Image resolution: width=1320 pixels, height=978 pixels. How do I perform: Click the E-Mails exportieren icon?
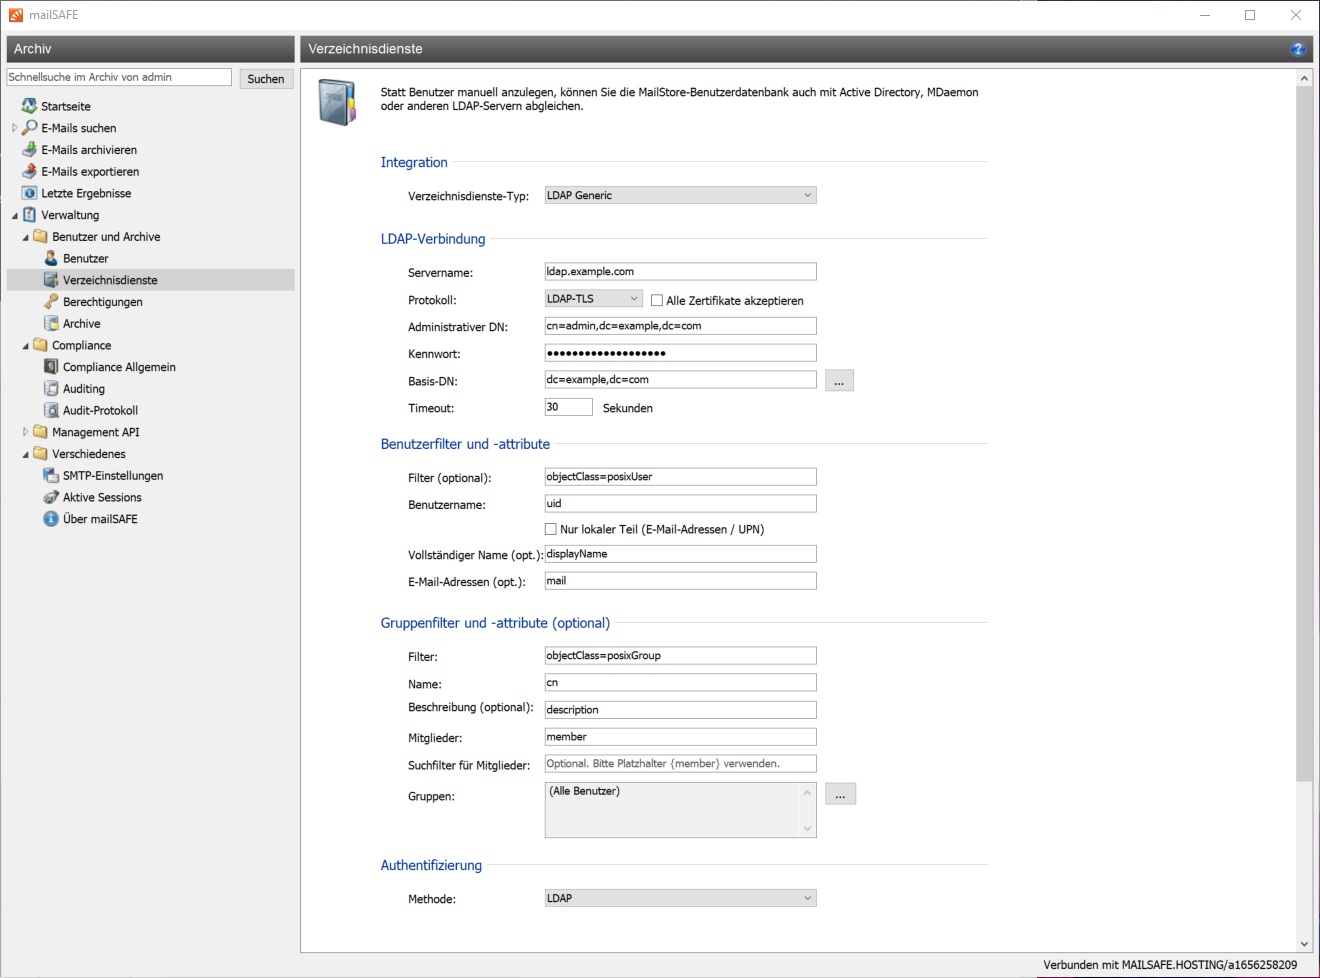(29, 172)
